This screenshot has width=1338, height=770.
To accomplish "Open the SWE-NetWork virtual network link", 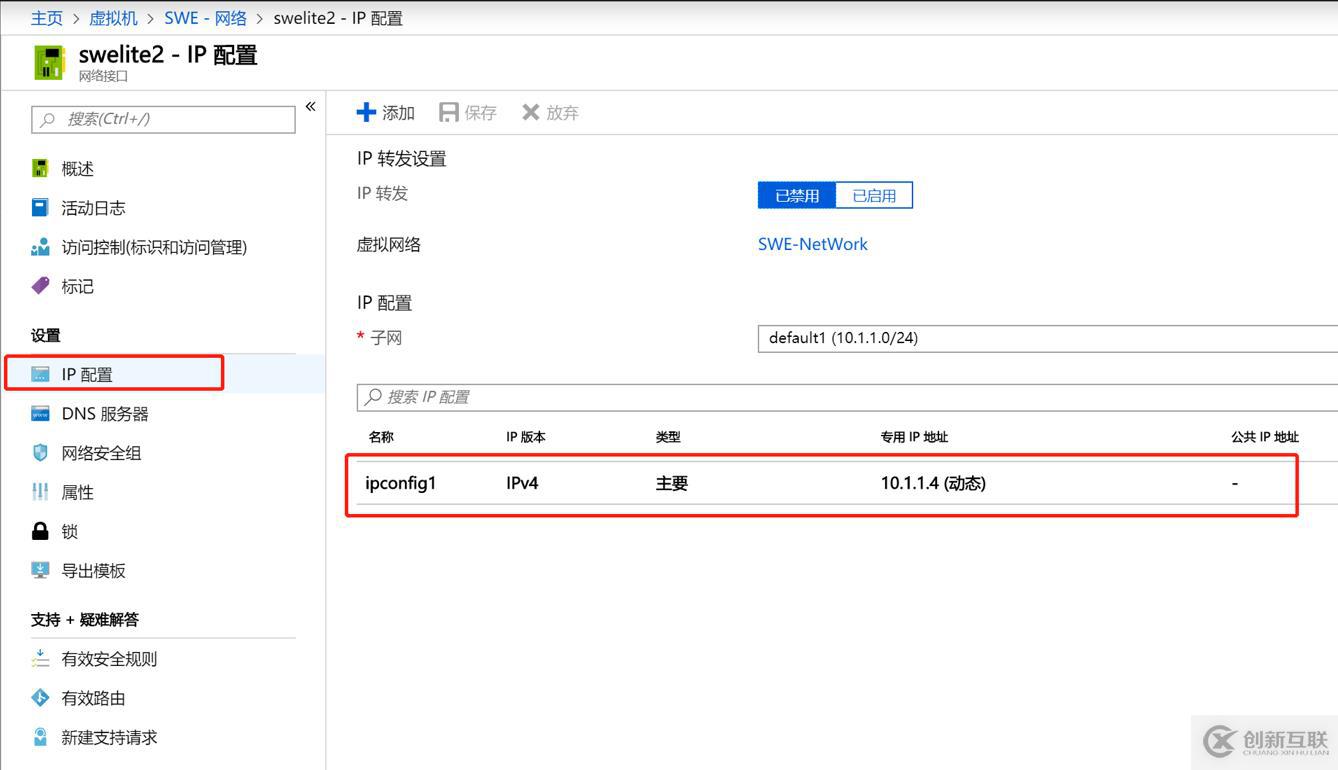I will (812, 243).
